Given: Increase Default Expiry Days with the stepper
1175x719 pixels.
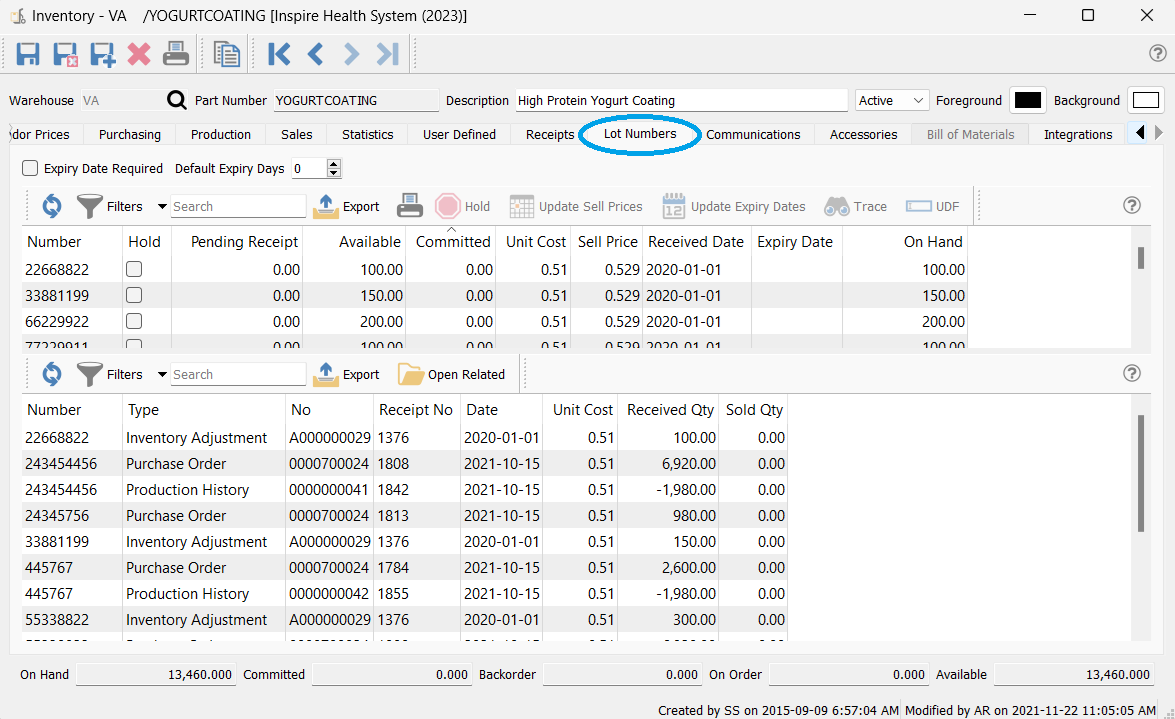Looking at the screenshot, I should tap(334, 163).
